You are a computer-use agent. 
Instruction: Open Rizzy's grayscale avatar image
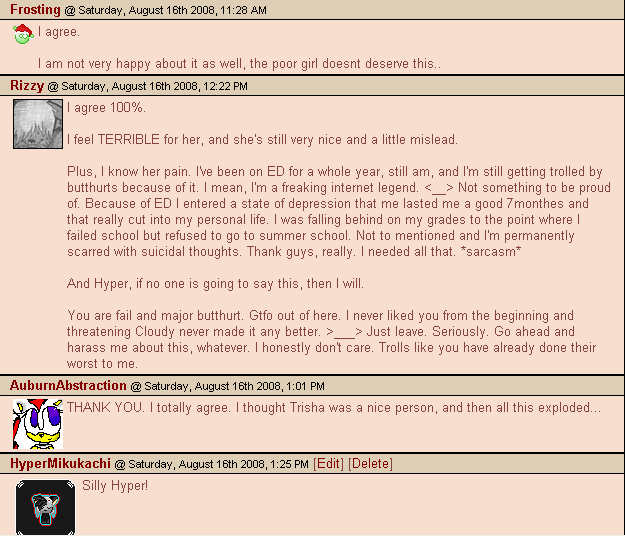[x=38, y=124]
